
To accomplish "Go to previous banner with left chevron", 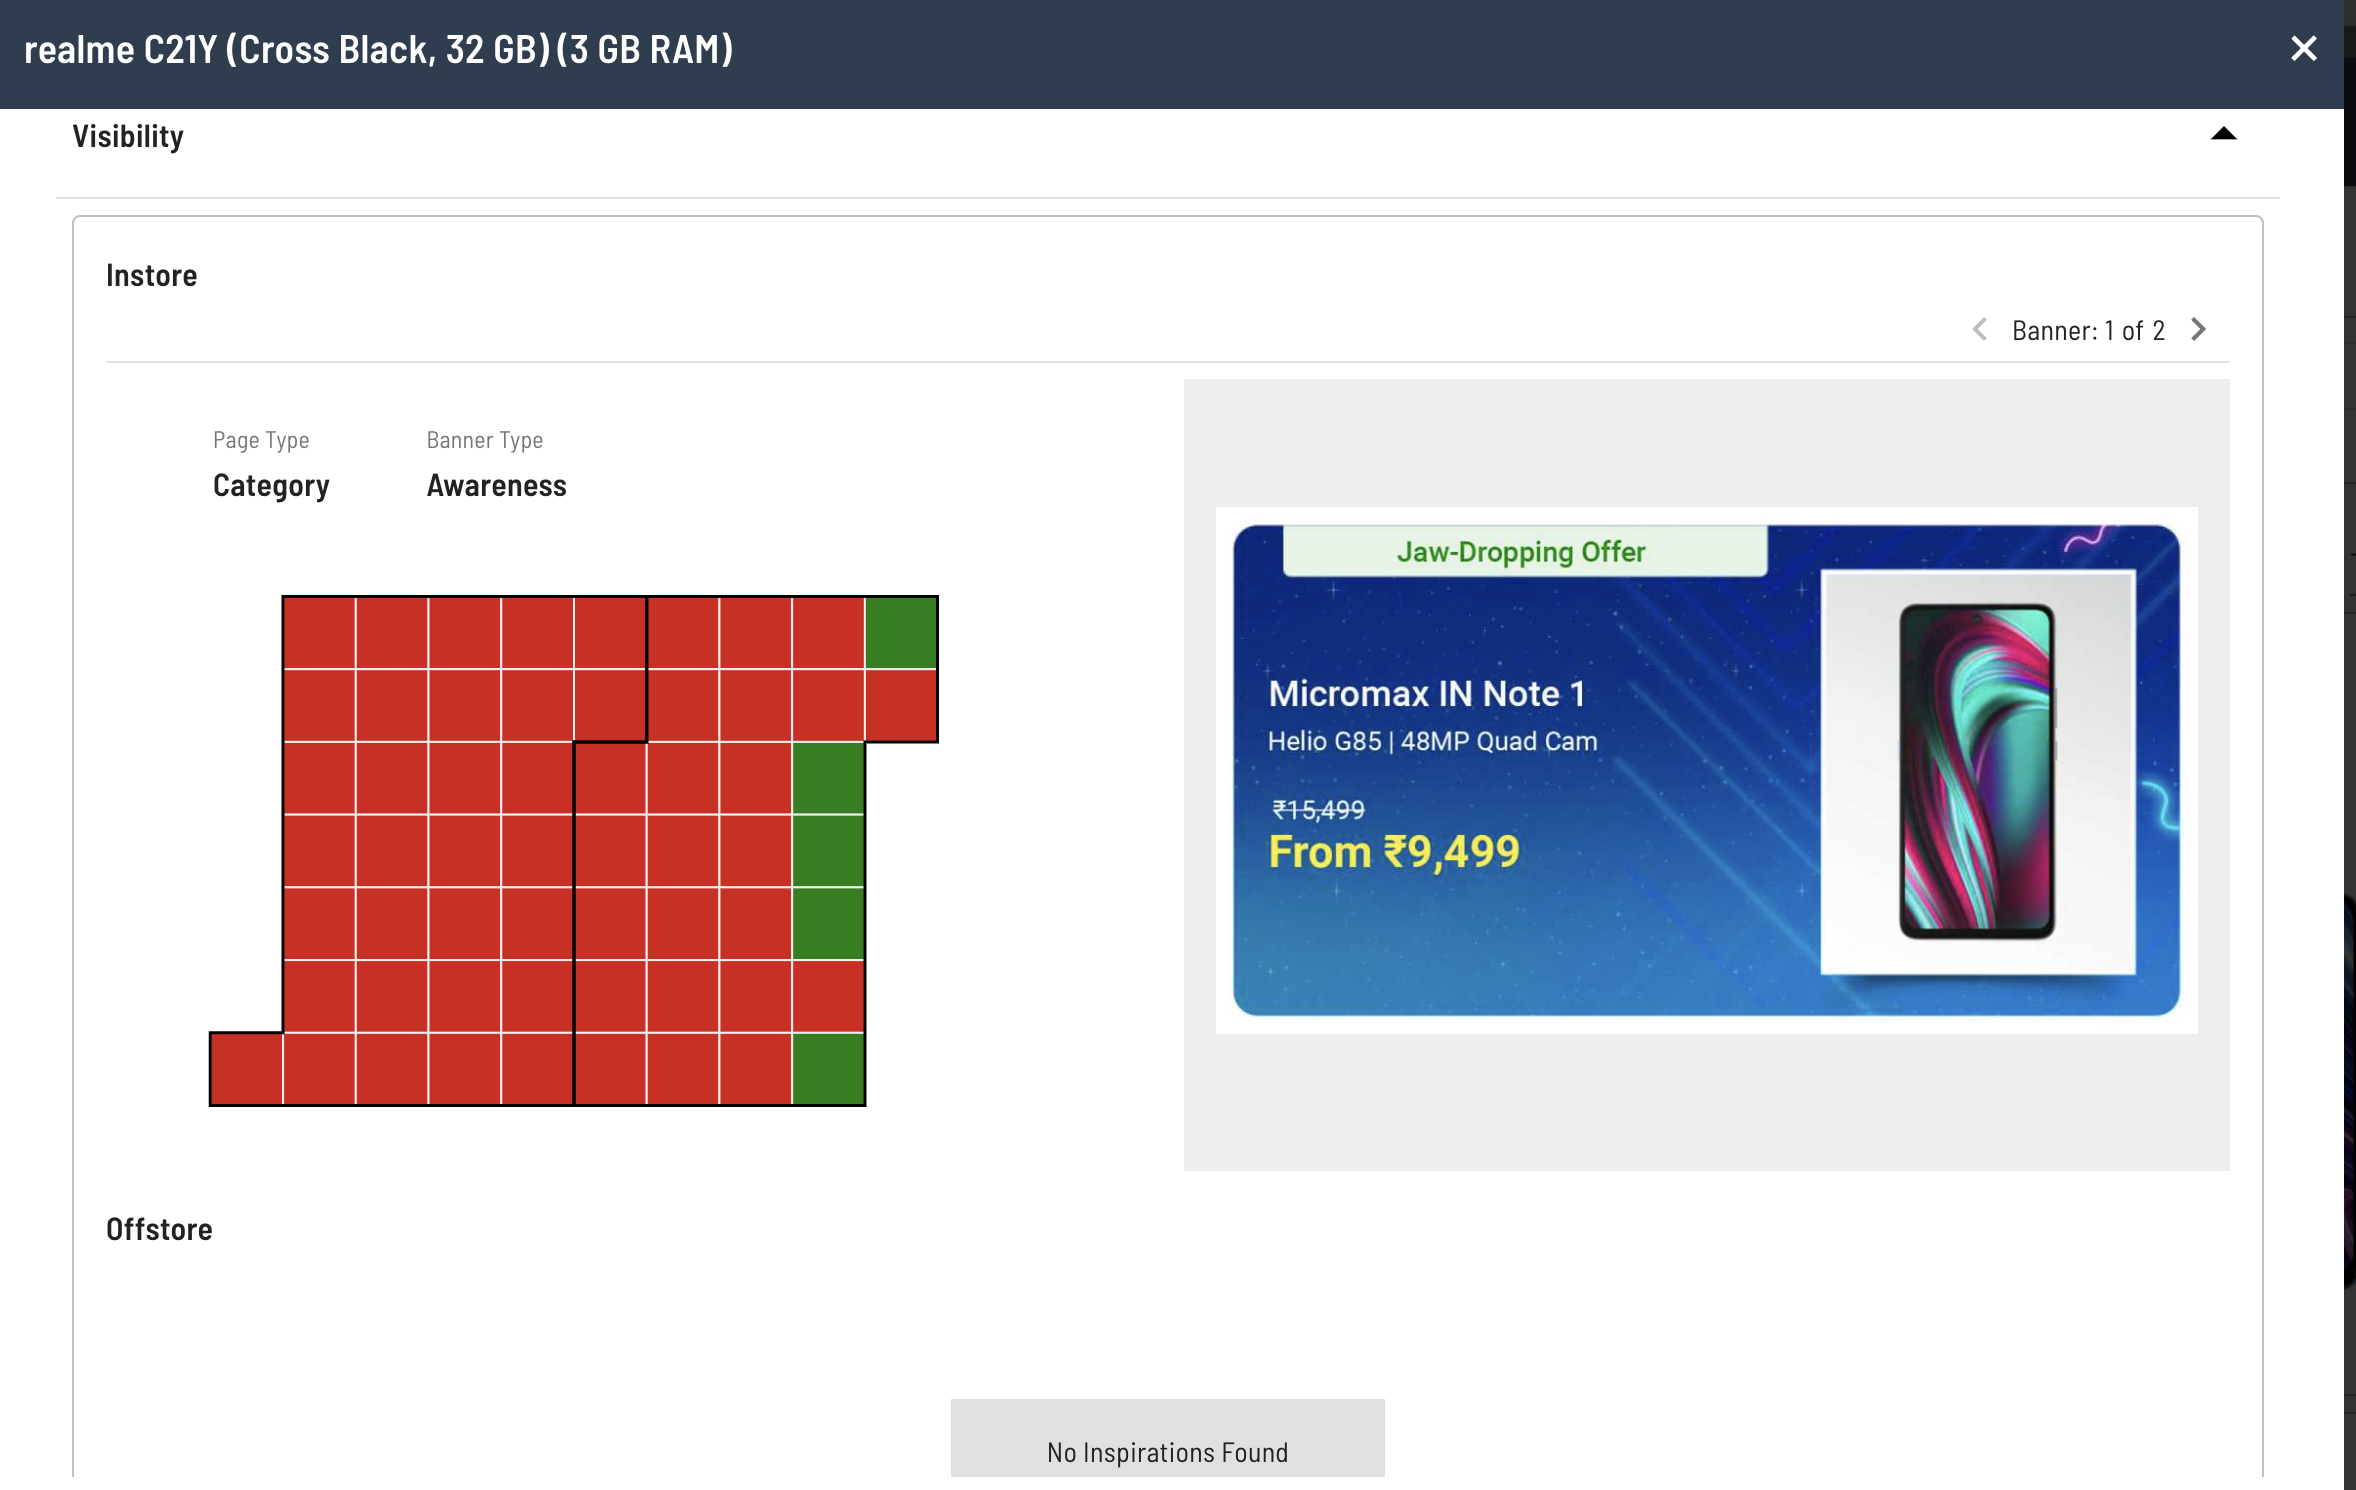I will click(1979, 330).
